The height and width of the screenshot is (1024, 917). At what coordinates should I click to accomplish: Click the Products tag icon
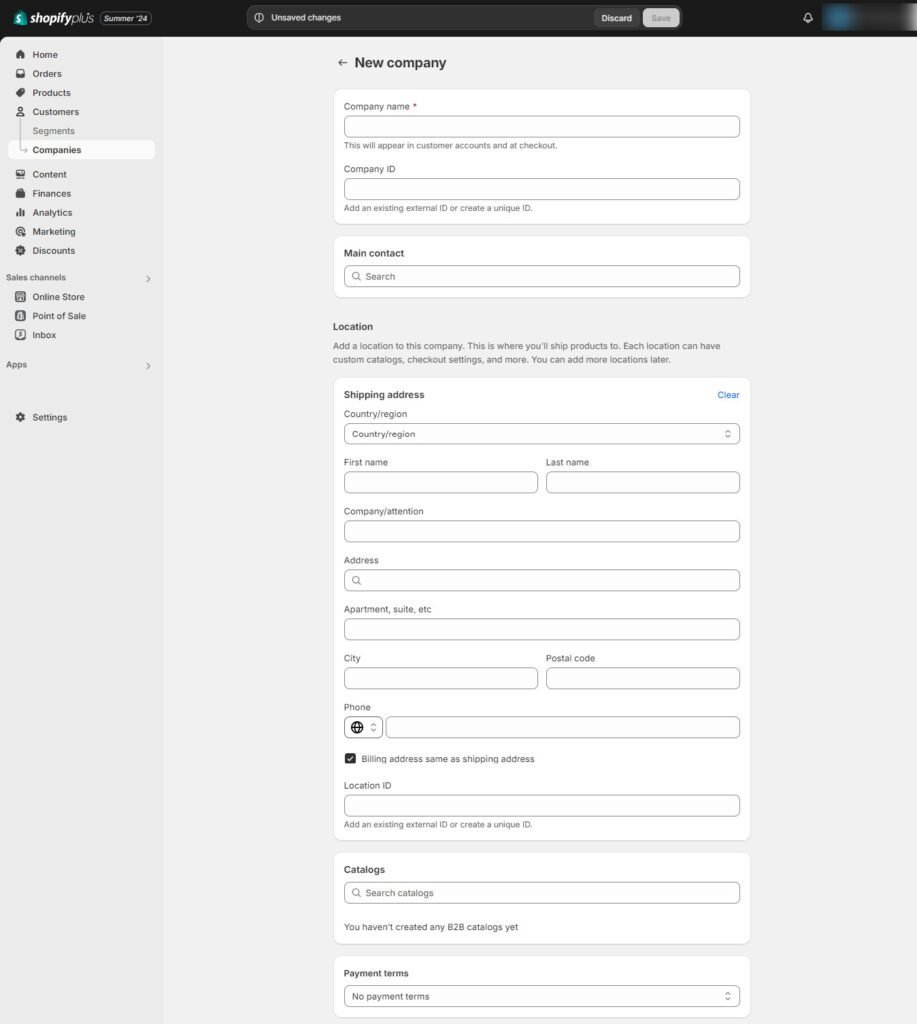coord(20,92)
